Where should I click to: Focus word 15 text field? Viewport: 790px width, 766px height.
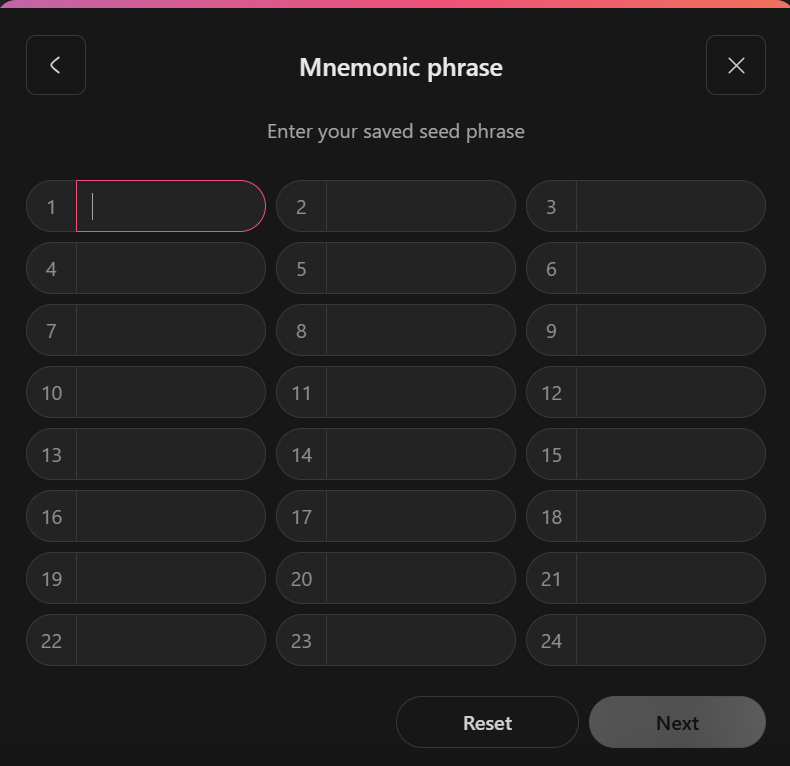coord(670,455)
